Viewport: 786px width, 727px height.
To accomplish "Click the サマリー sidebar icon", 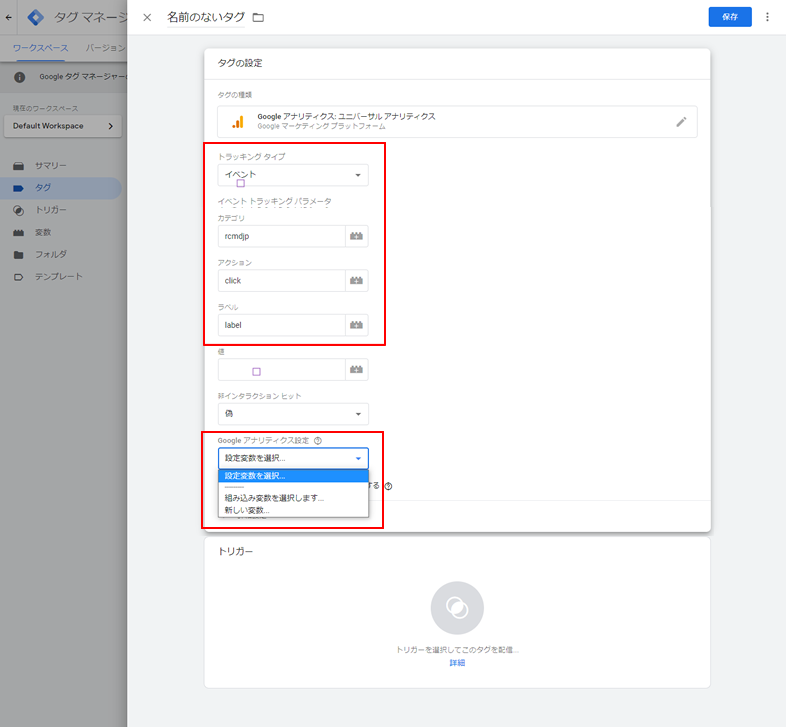I will [19, 166].
